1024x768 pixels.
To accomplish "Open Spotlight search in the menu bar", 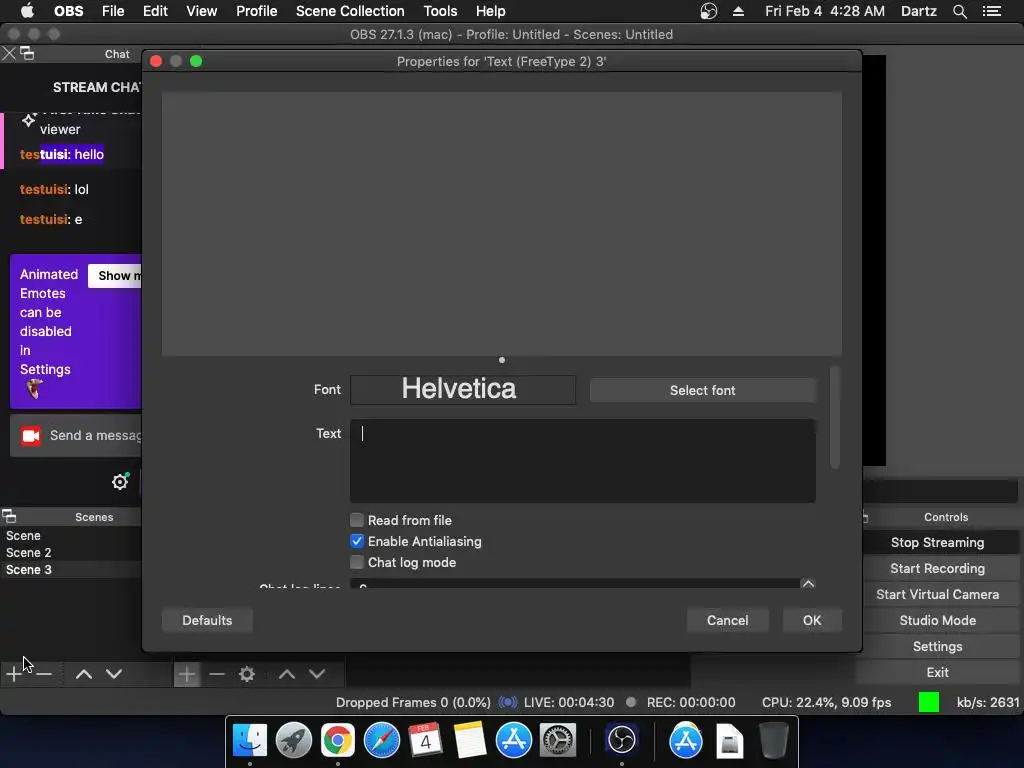I will click(959, 11).
